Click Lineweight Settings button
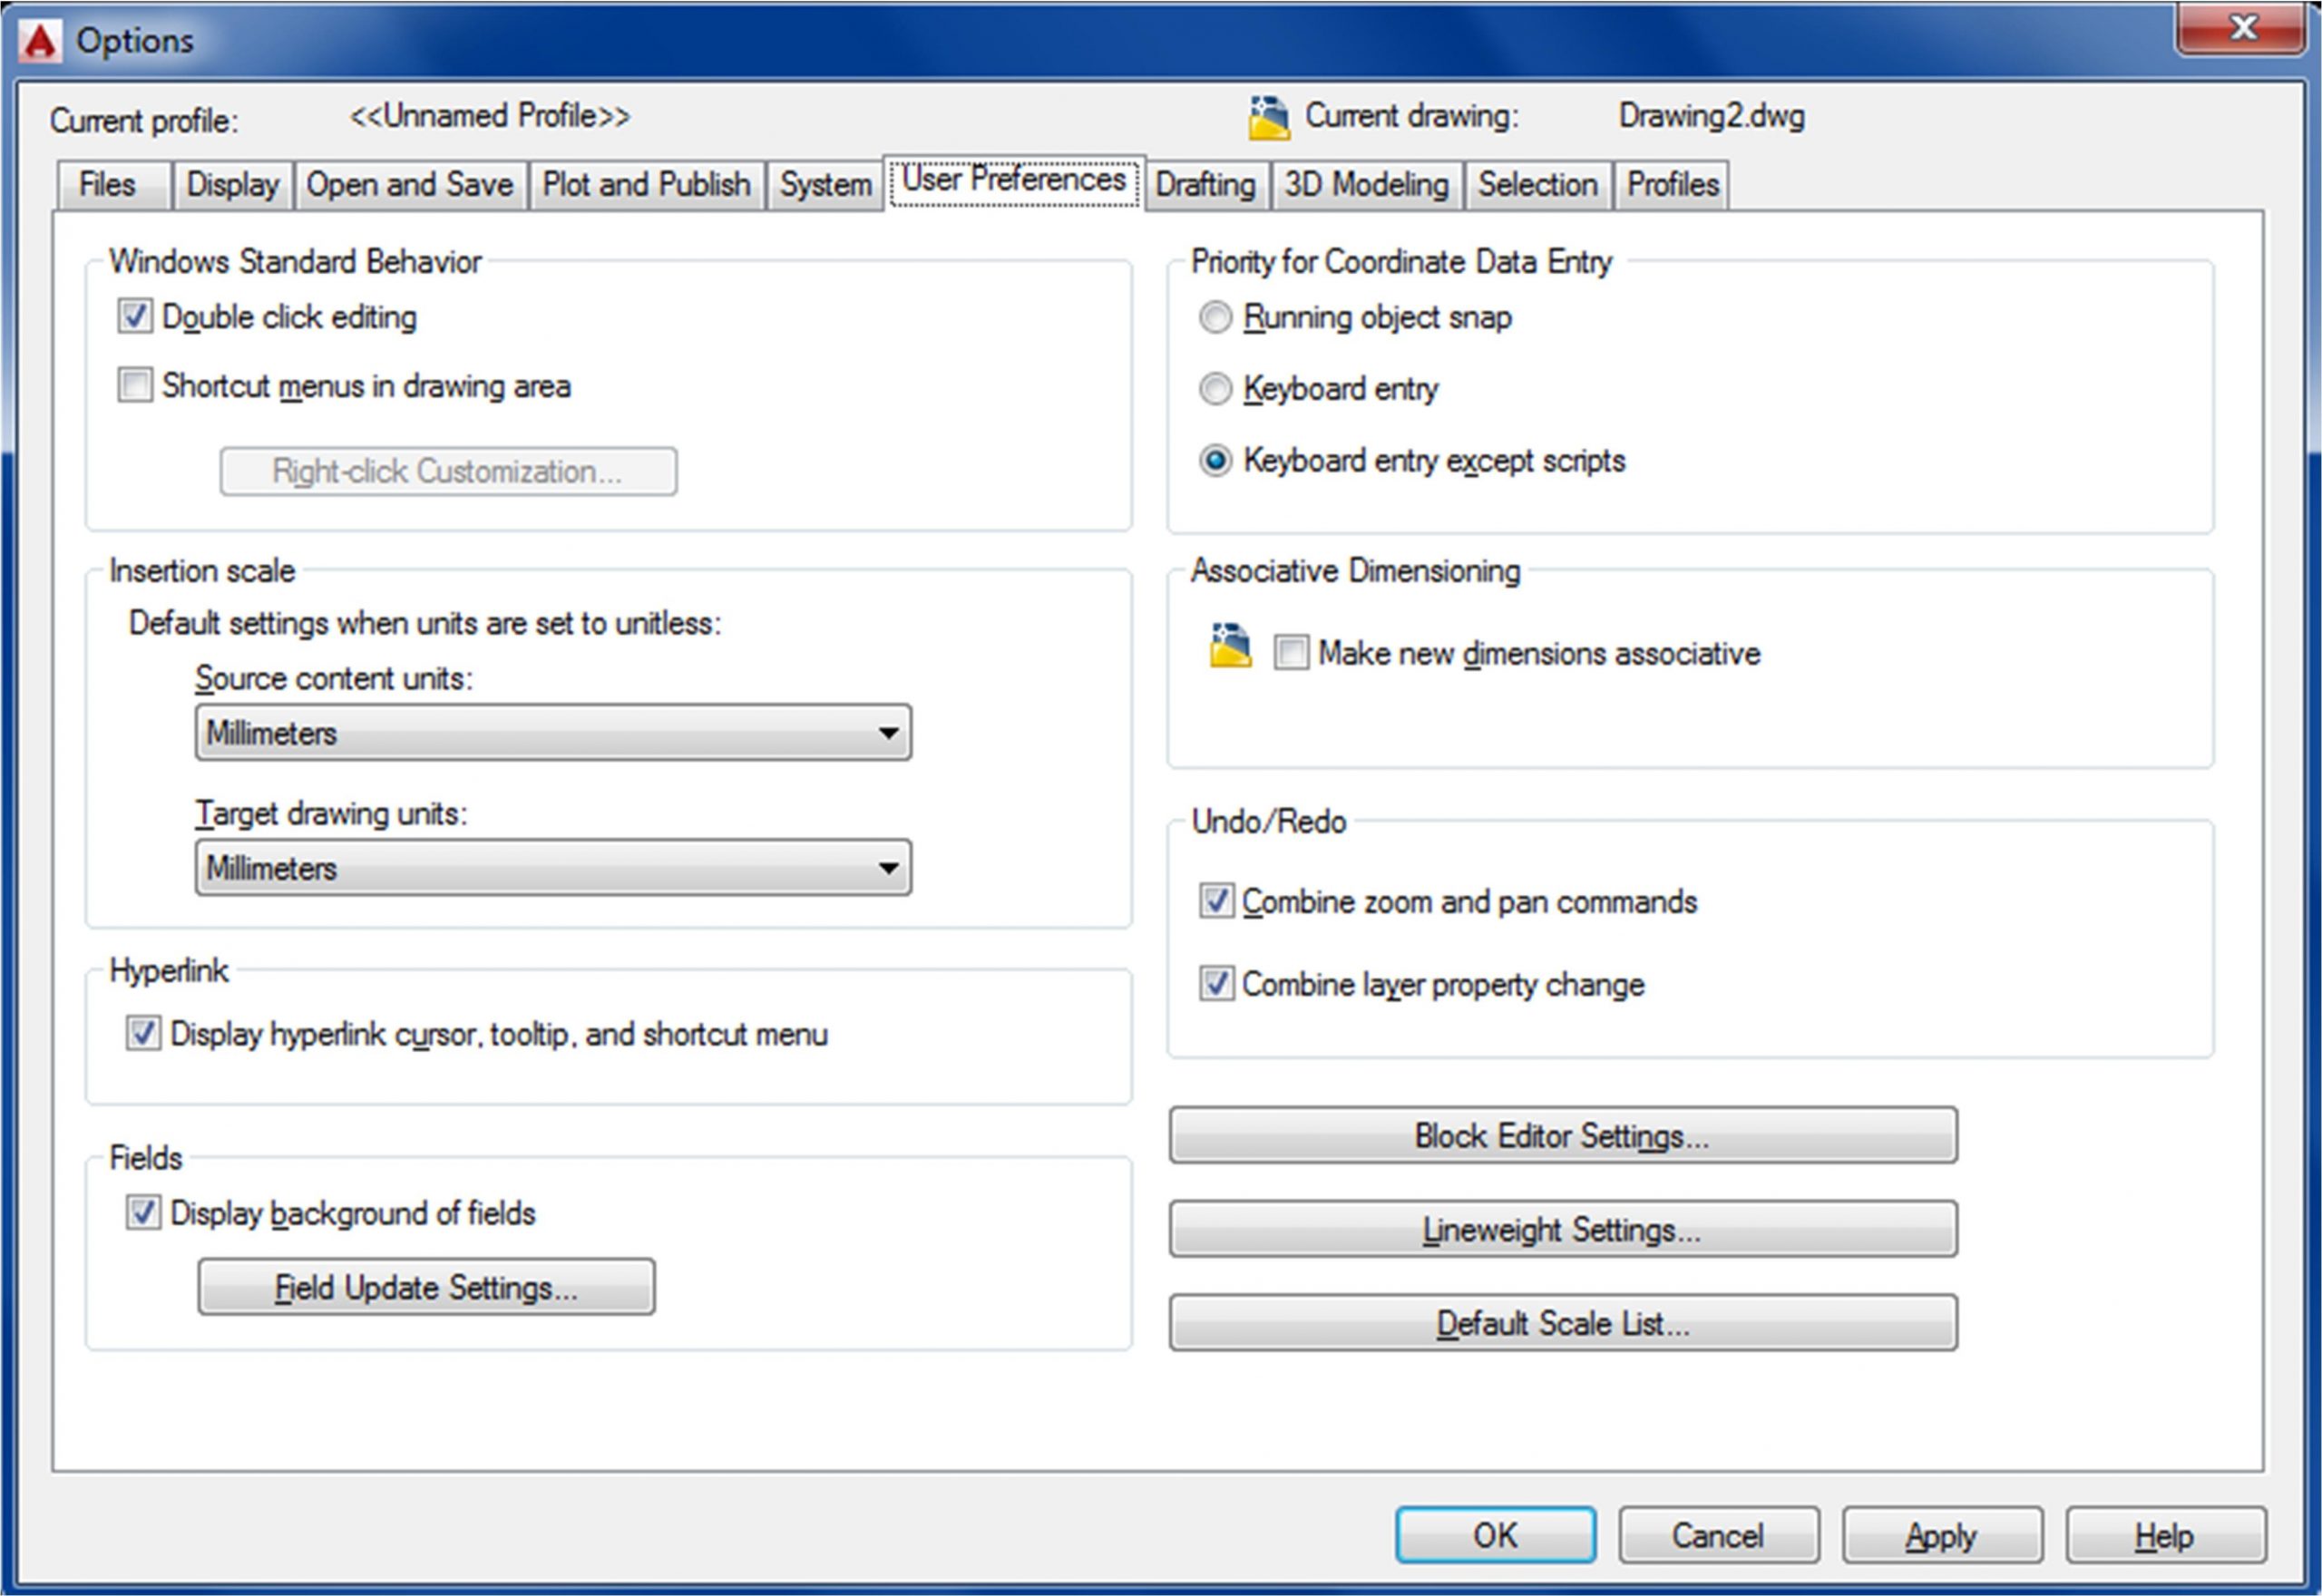Viewport: 2322px width, 1596px height. coord(1562,1229)
